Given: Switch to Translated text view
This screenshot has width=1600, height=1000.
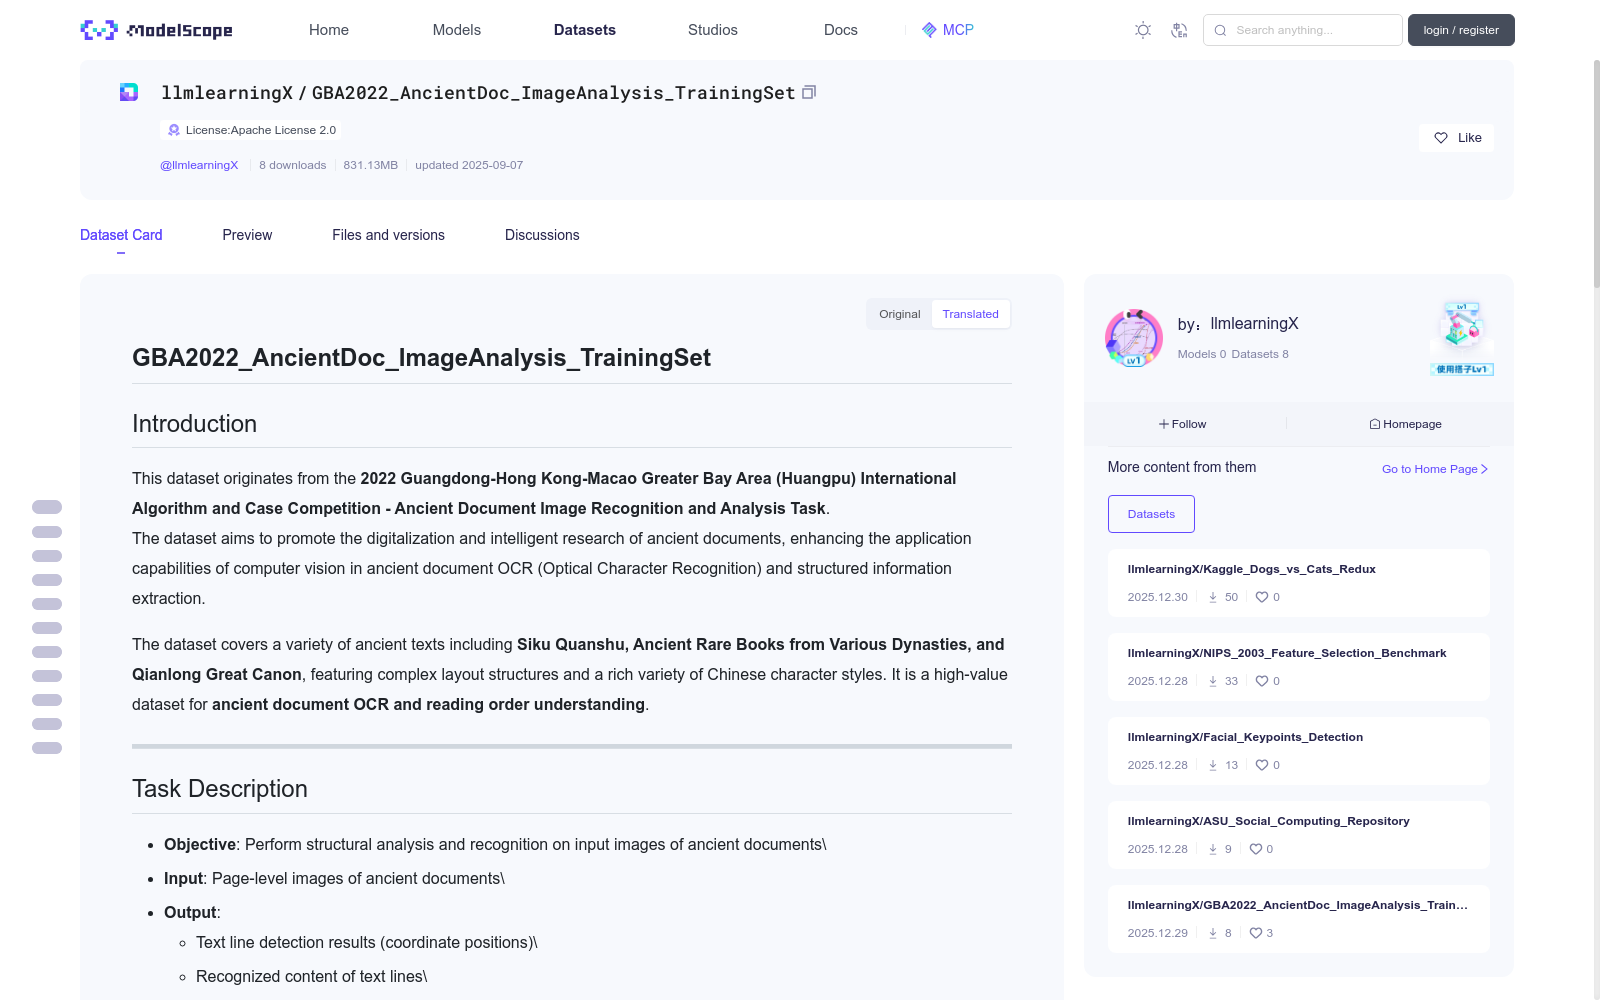Looking at the screenshot, I should point(970,314).
